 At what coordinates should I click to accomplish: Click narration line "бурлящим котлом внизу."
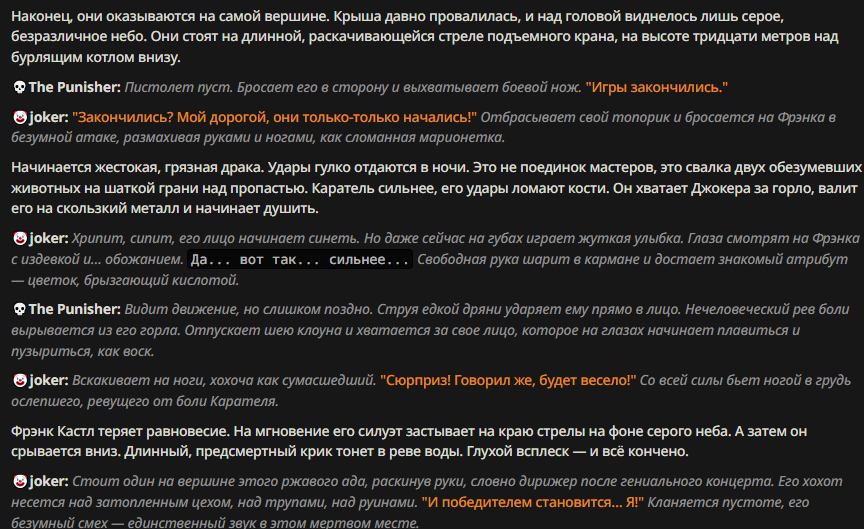[96, 57]
